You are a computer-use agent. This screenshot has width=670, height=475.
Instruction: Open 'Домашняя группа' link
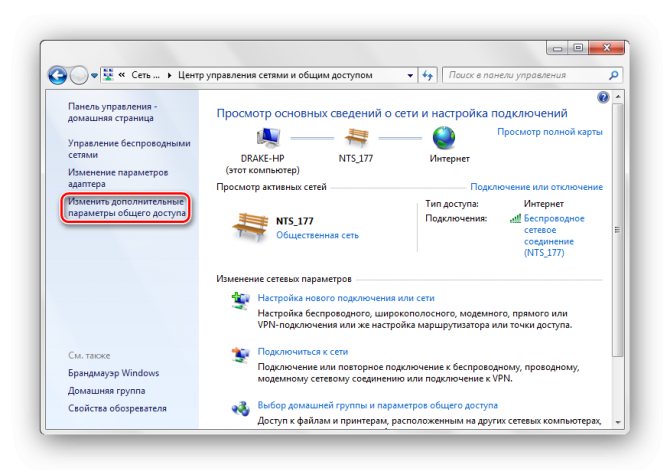106,390
